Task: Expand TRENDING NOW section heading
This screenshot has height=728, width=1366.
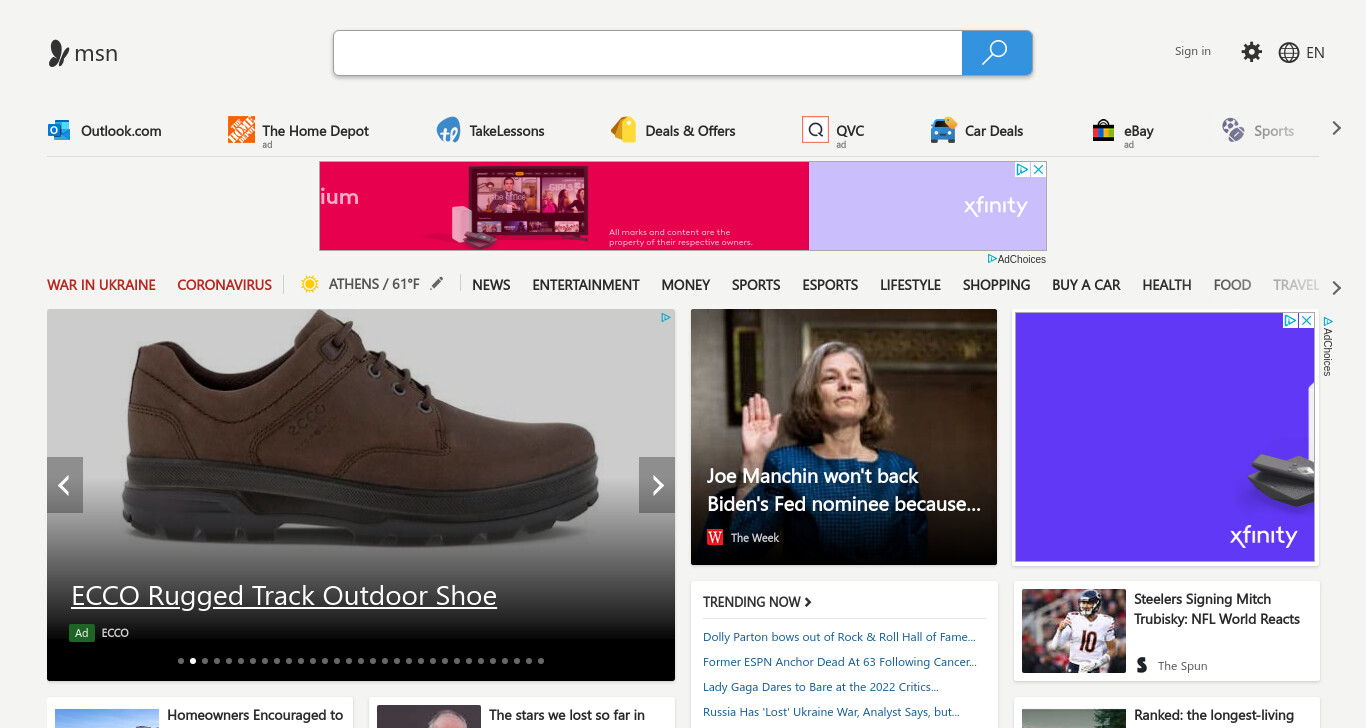Action: pyautogui.click(x=757, y=602)
